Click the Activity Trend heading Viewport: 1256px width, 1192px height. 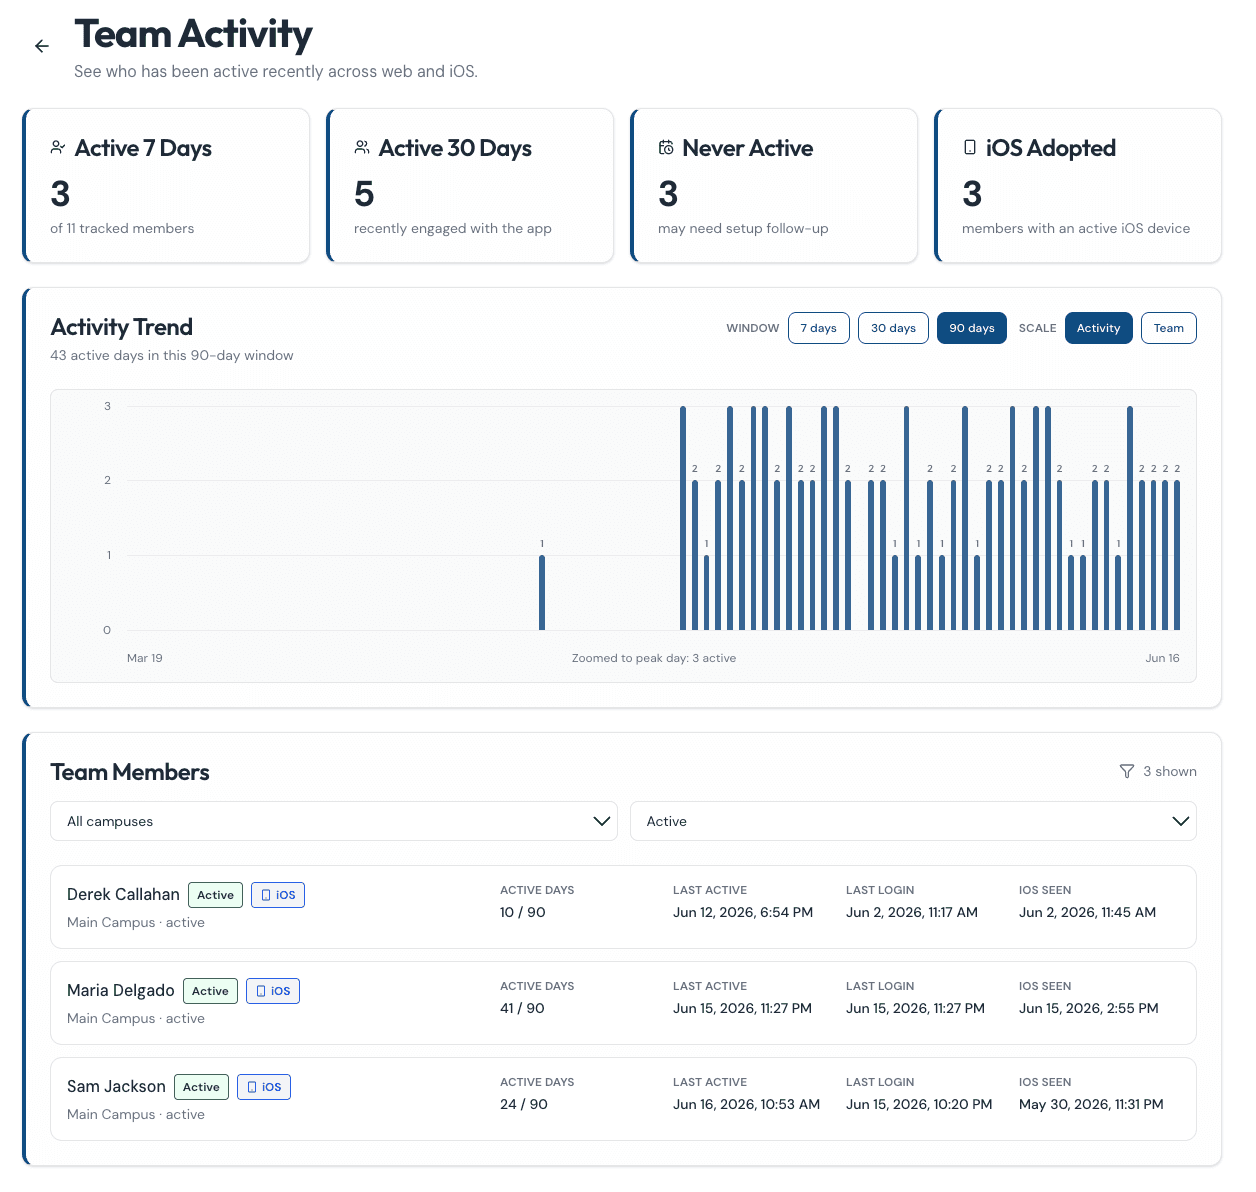click(122, 327)
